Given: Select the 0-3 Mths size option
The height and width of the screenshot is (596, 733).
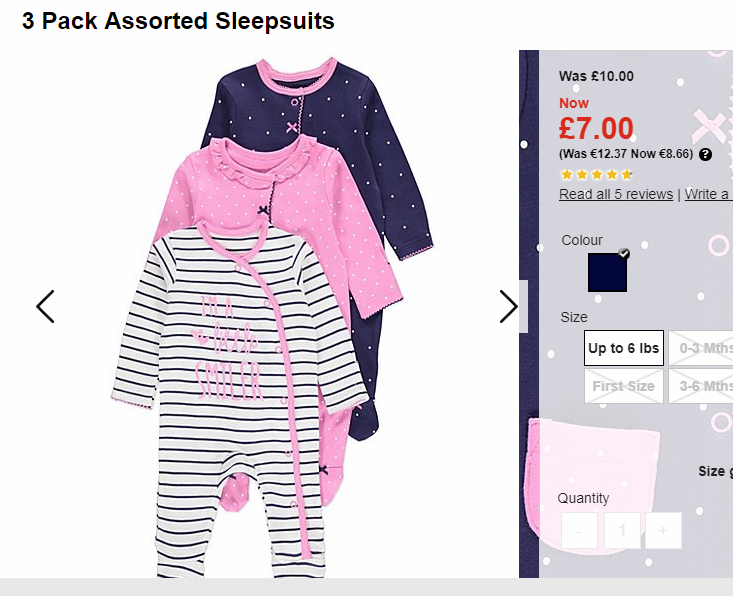Looking at the screenshot, I should (x=701, y=348).
